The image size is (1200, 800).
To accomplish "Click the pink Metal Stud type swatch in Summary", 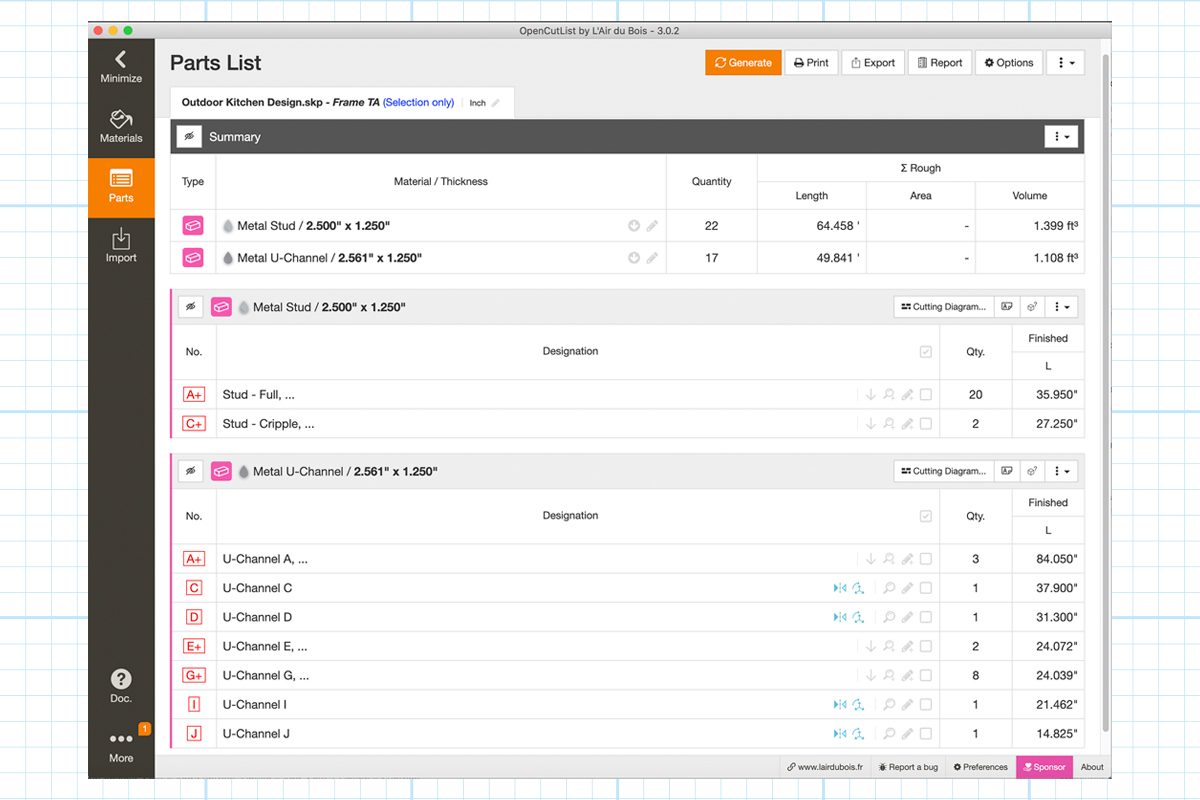I will [x=193, y=226].
